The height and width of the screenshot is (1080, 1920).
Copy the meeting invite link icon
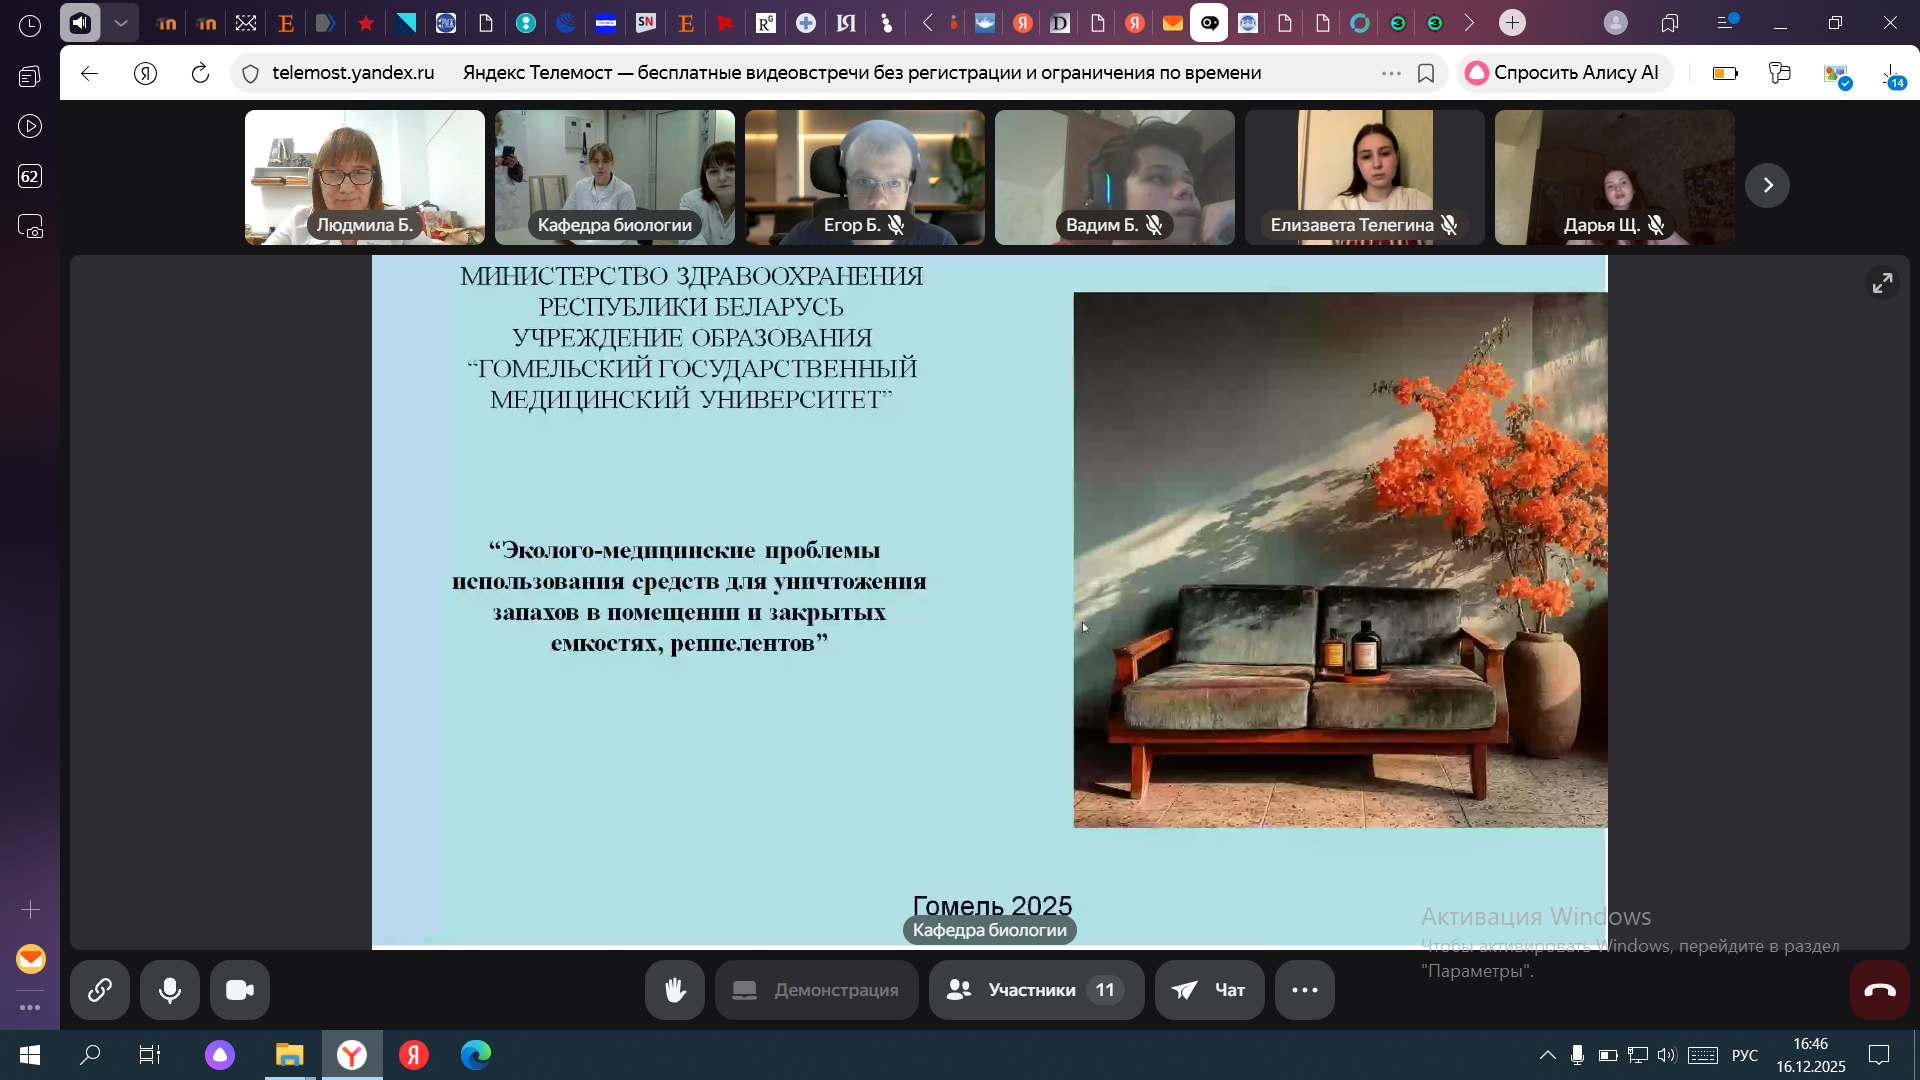[100, 990]
